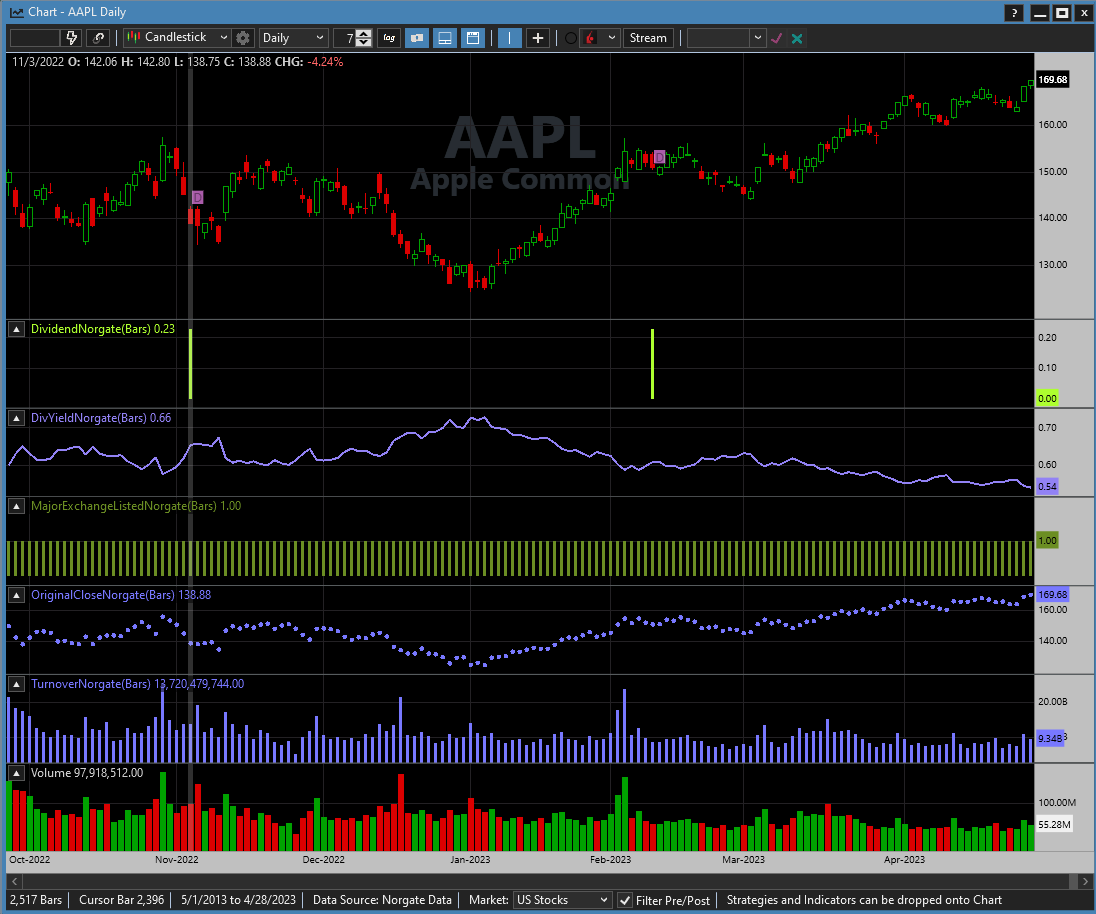
Task: Collapse the DivYieldNorgate pane
Action: (16, 418)
